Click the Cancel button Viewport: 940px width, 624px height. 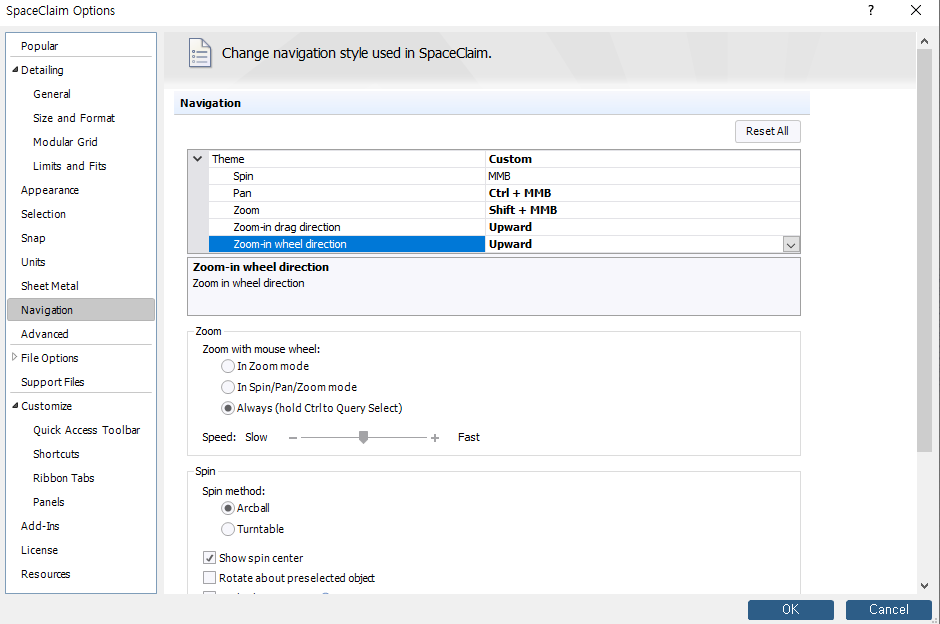[x=888, y=610]
